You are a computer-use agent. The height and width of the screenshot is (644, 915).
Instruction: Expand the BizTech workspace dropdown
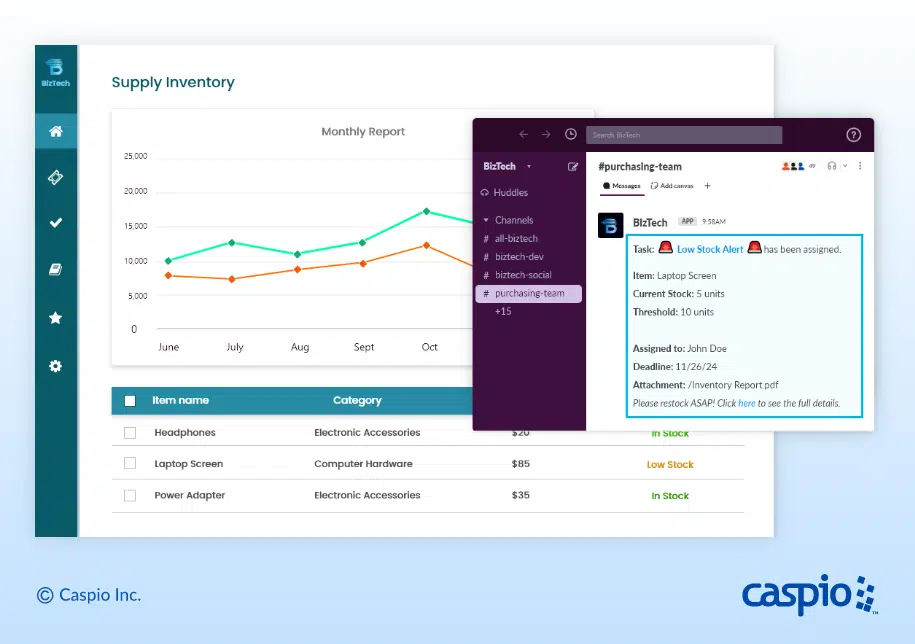529,167
